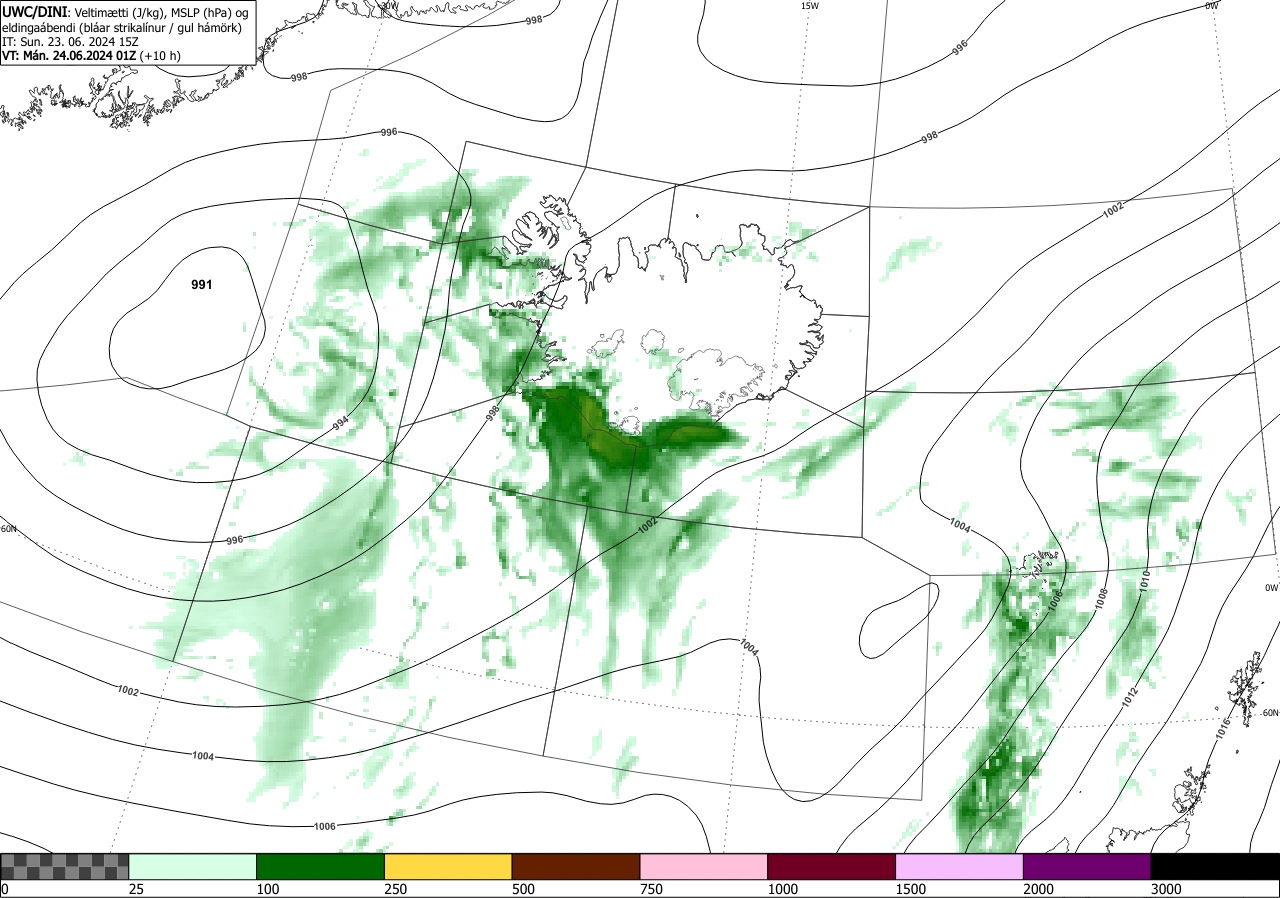Click the dark green 100–250 legend swatch
This screenshot has width=1280, height=898.
(320, 866)
